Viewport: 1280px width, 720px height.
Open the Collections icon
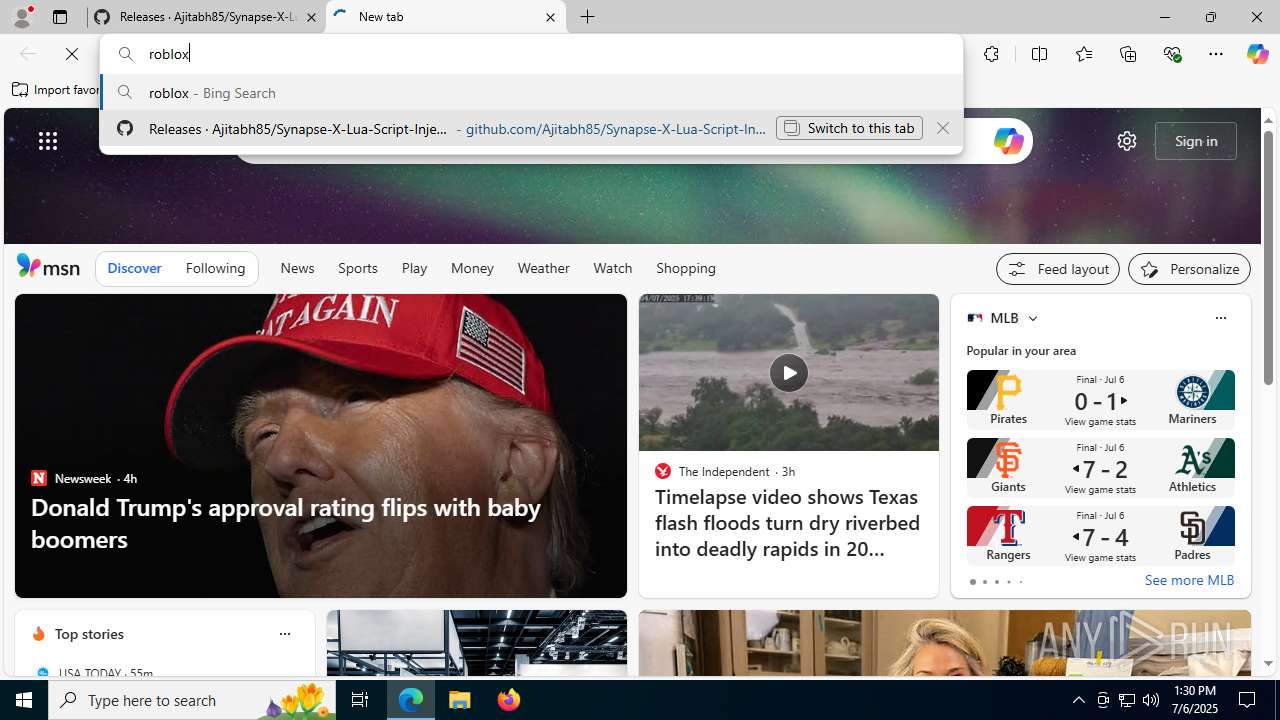pyautogui.click(x=1128, y=54)
